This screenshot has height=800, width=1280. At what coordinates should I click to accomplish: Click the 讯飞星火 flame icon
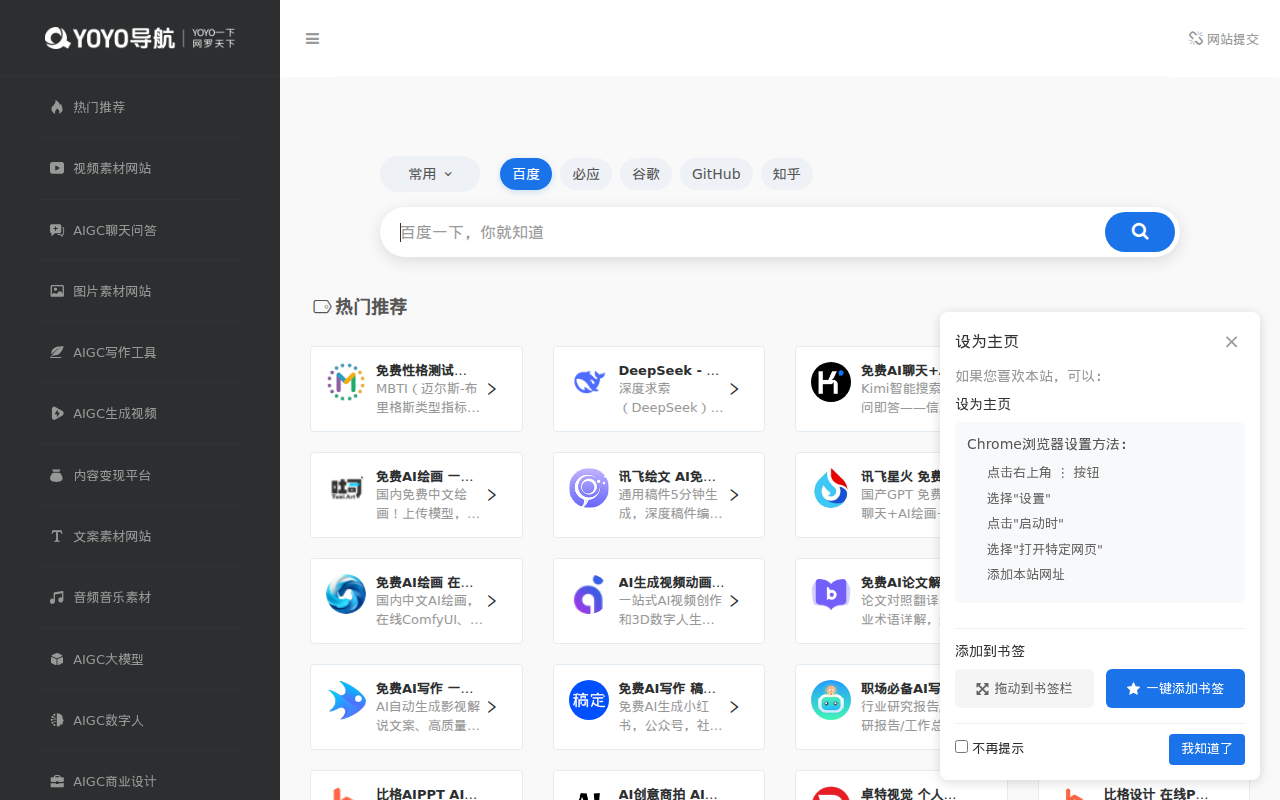click(831, 488)
